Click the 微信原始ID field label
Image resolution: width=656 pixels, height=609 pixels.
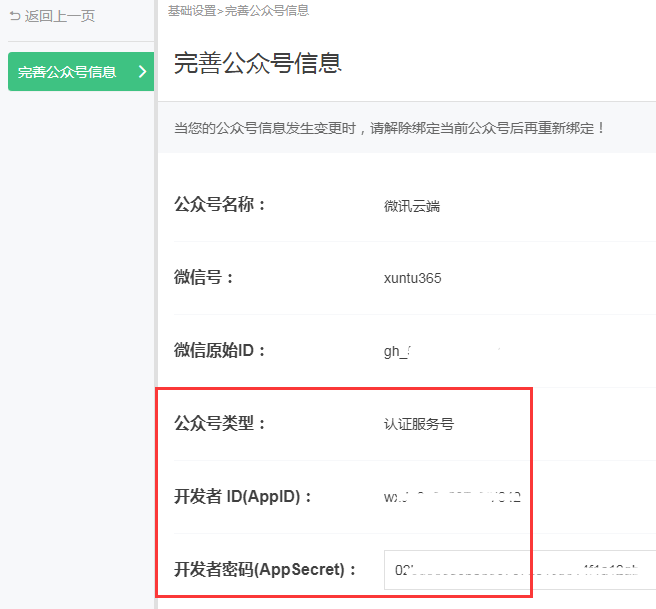(x=220, y=351)
